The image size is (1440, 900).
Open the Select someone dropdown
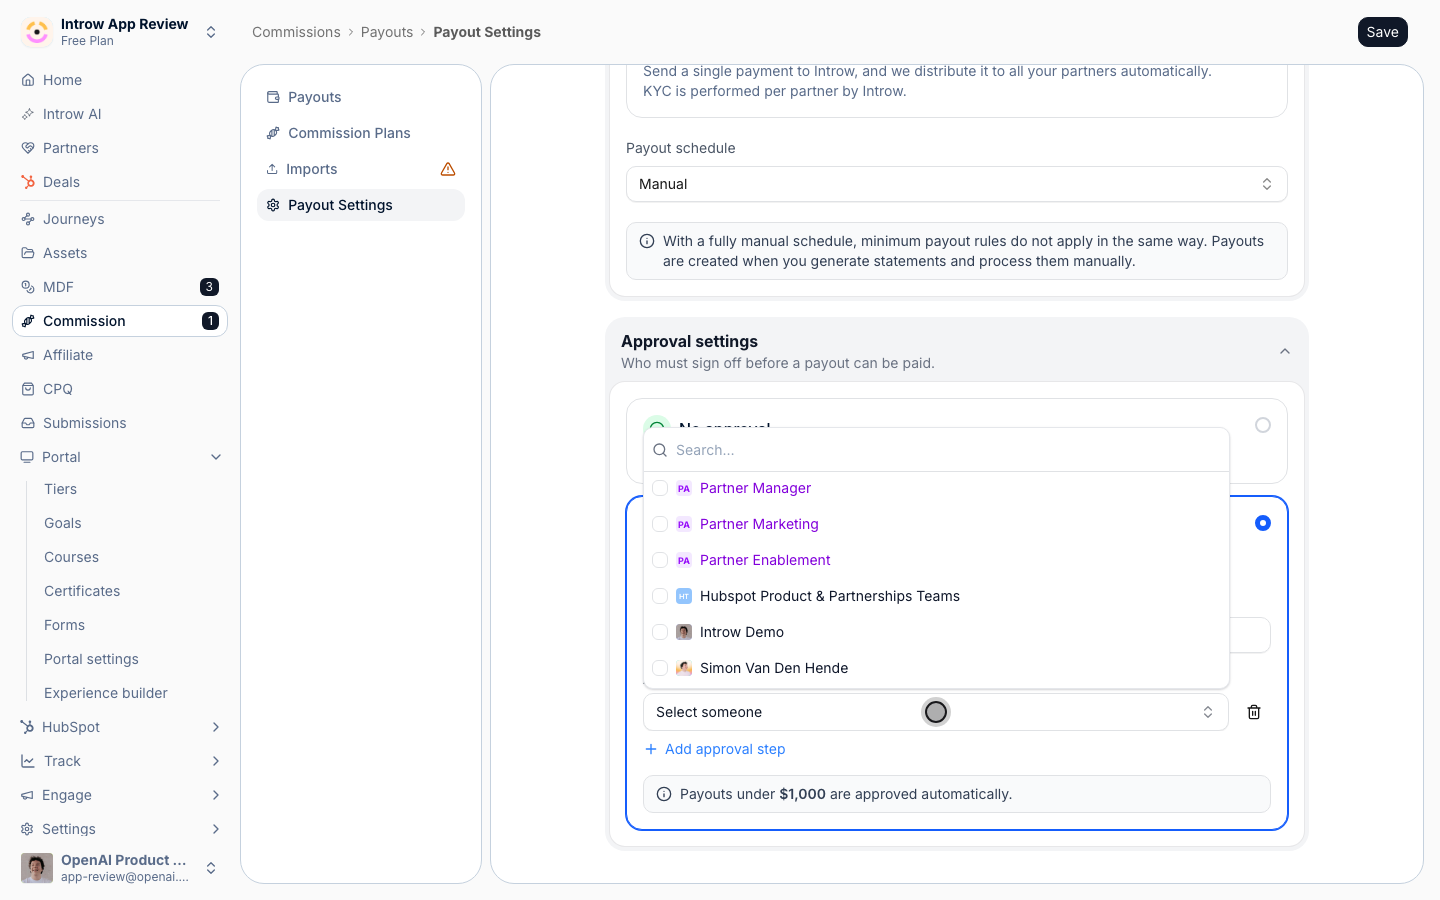pos(936,712)
